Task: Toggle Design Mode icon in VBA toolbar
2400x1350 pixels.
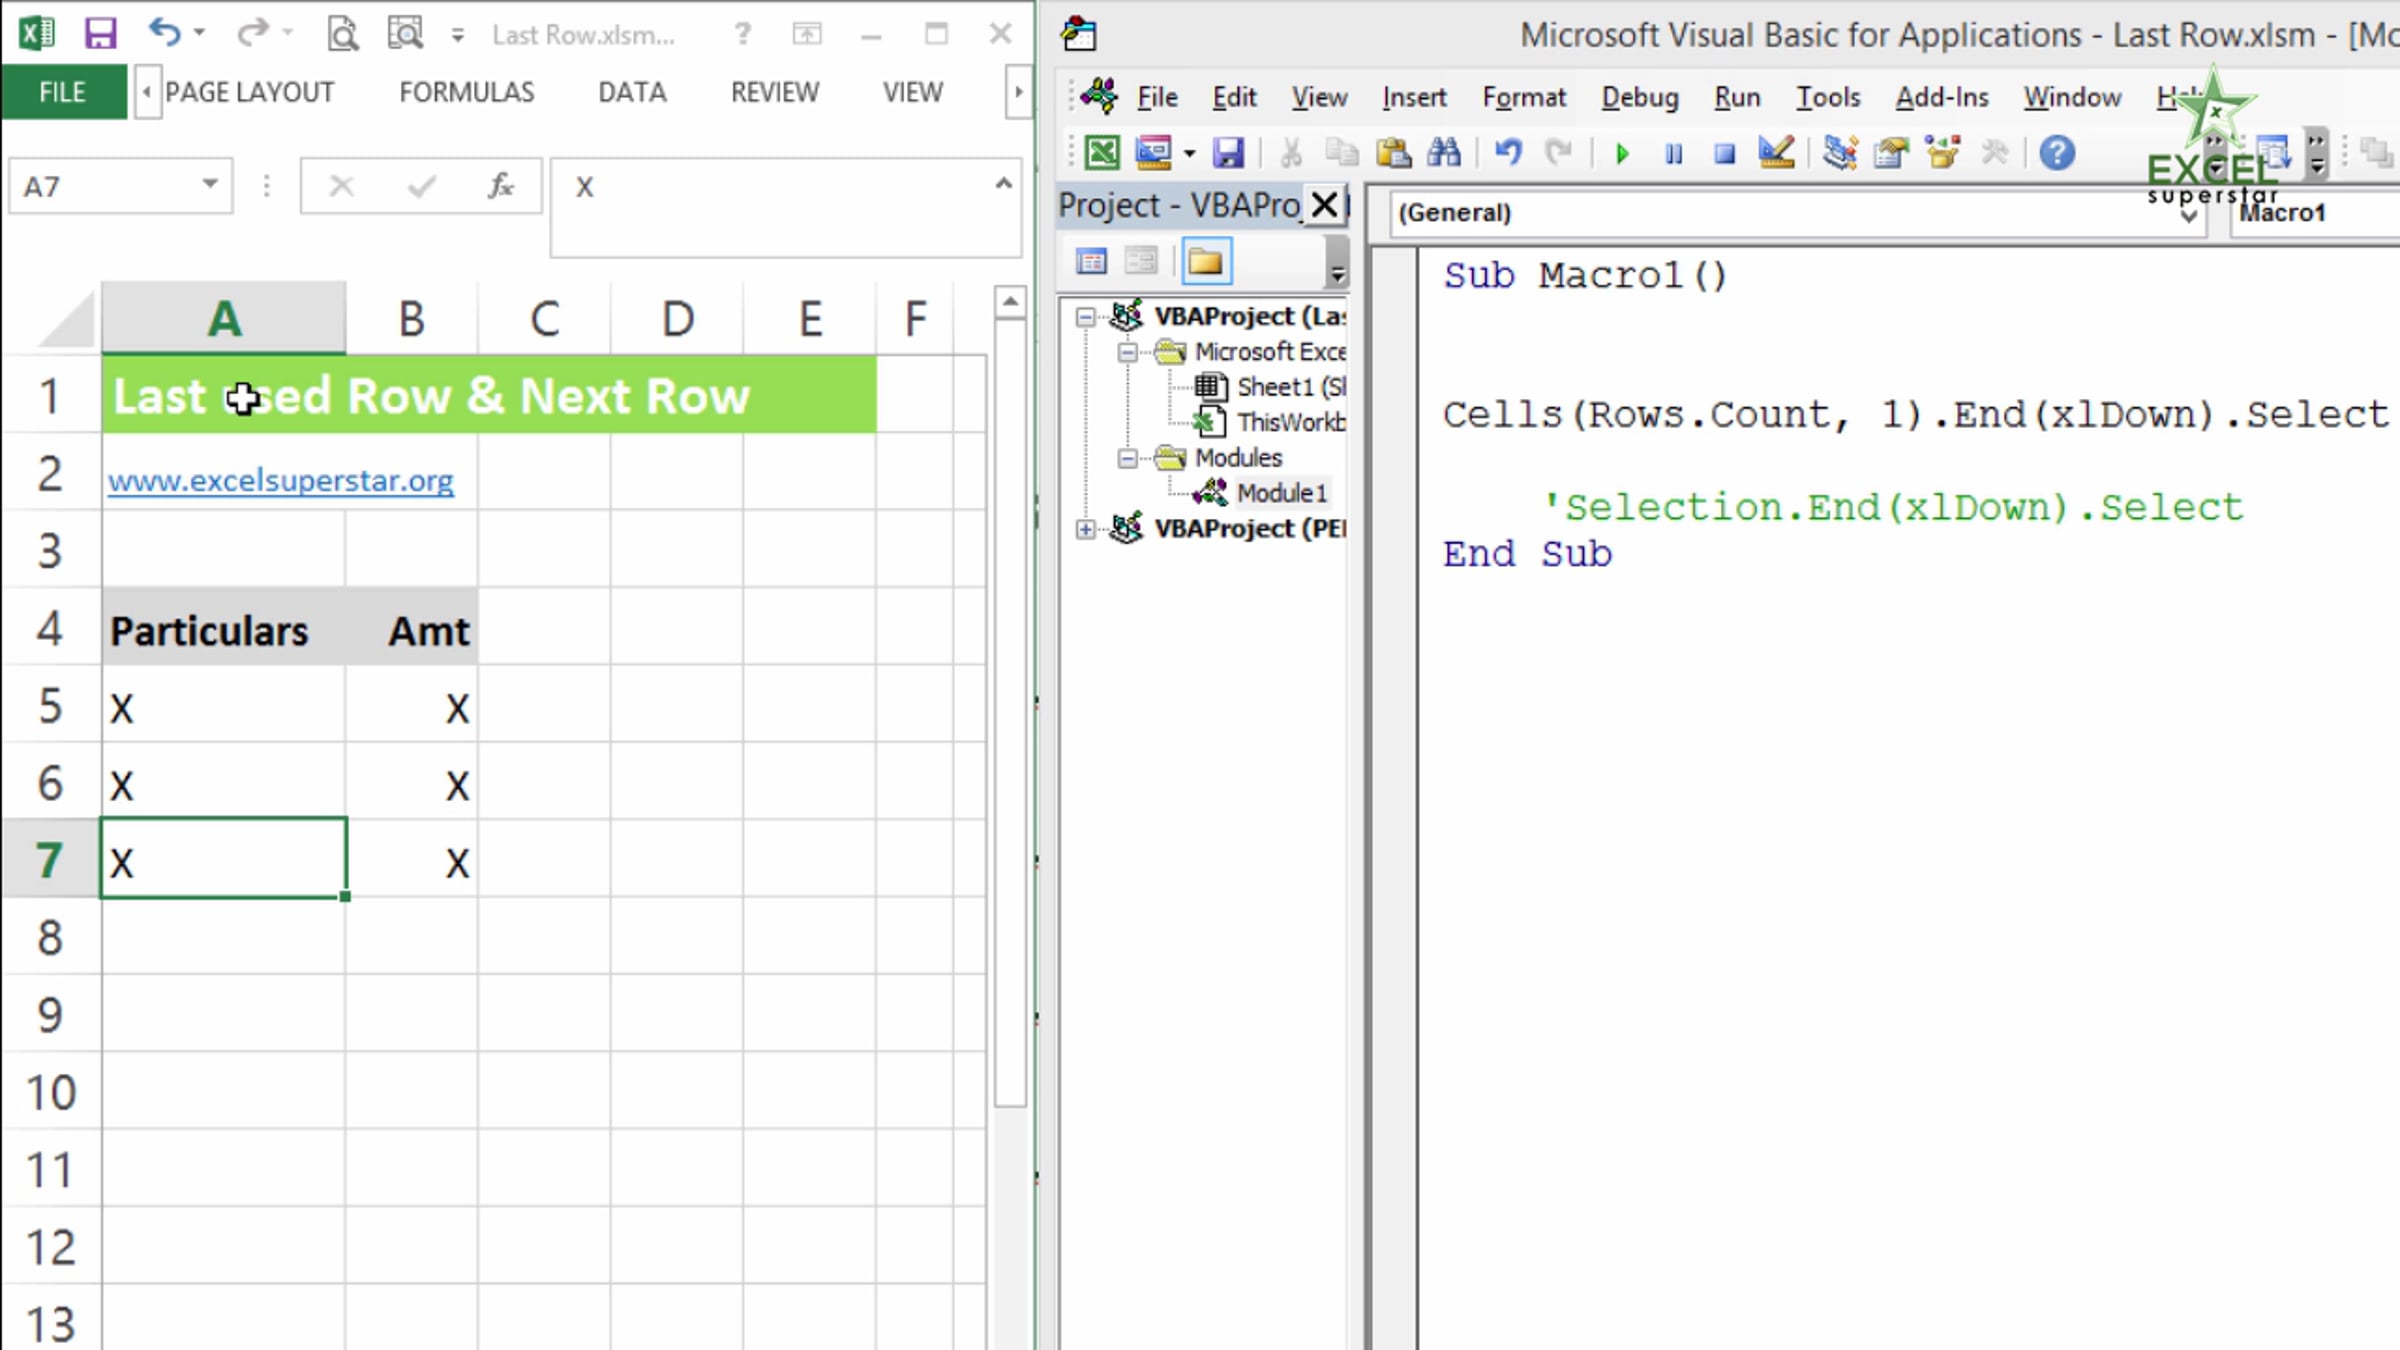Action: tap(1776, 153)
